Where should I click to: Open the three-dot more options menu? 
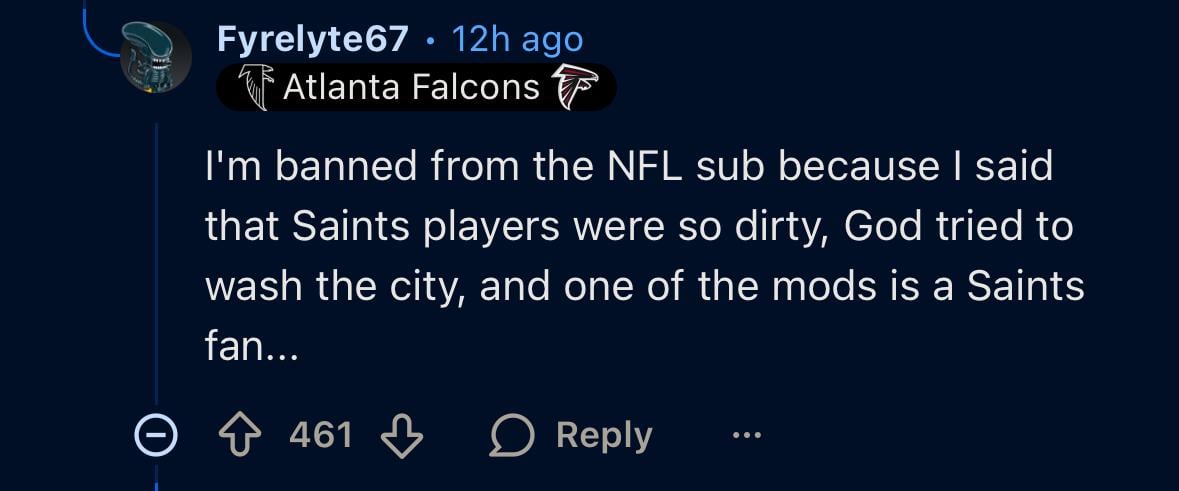pyautogui.click(x=746, y=435)
